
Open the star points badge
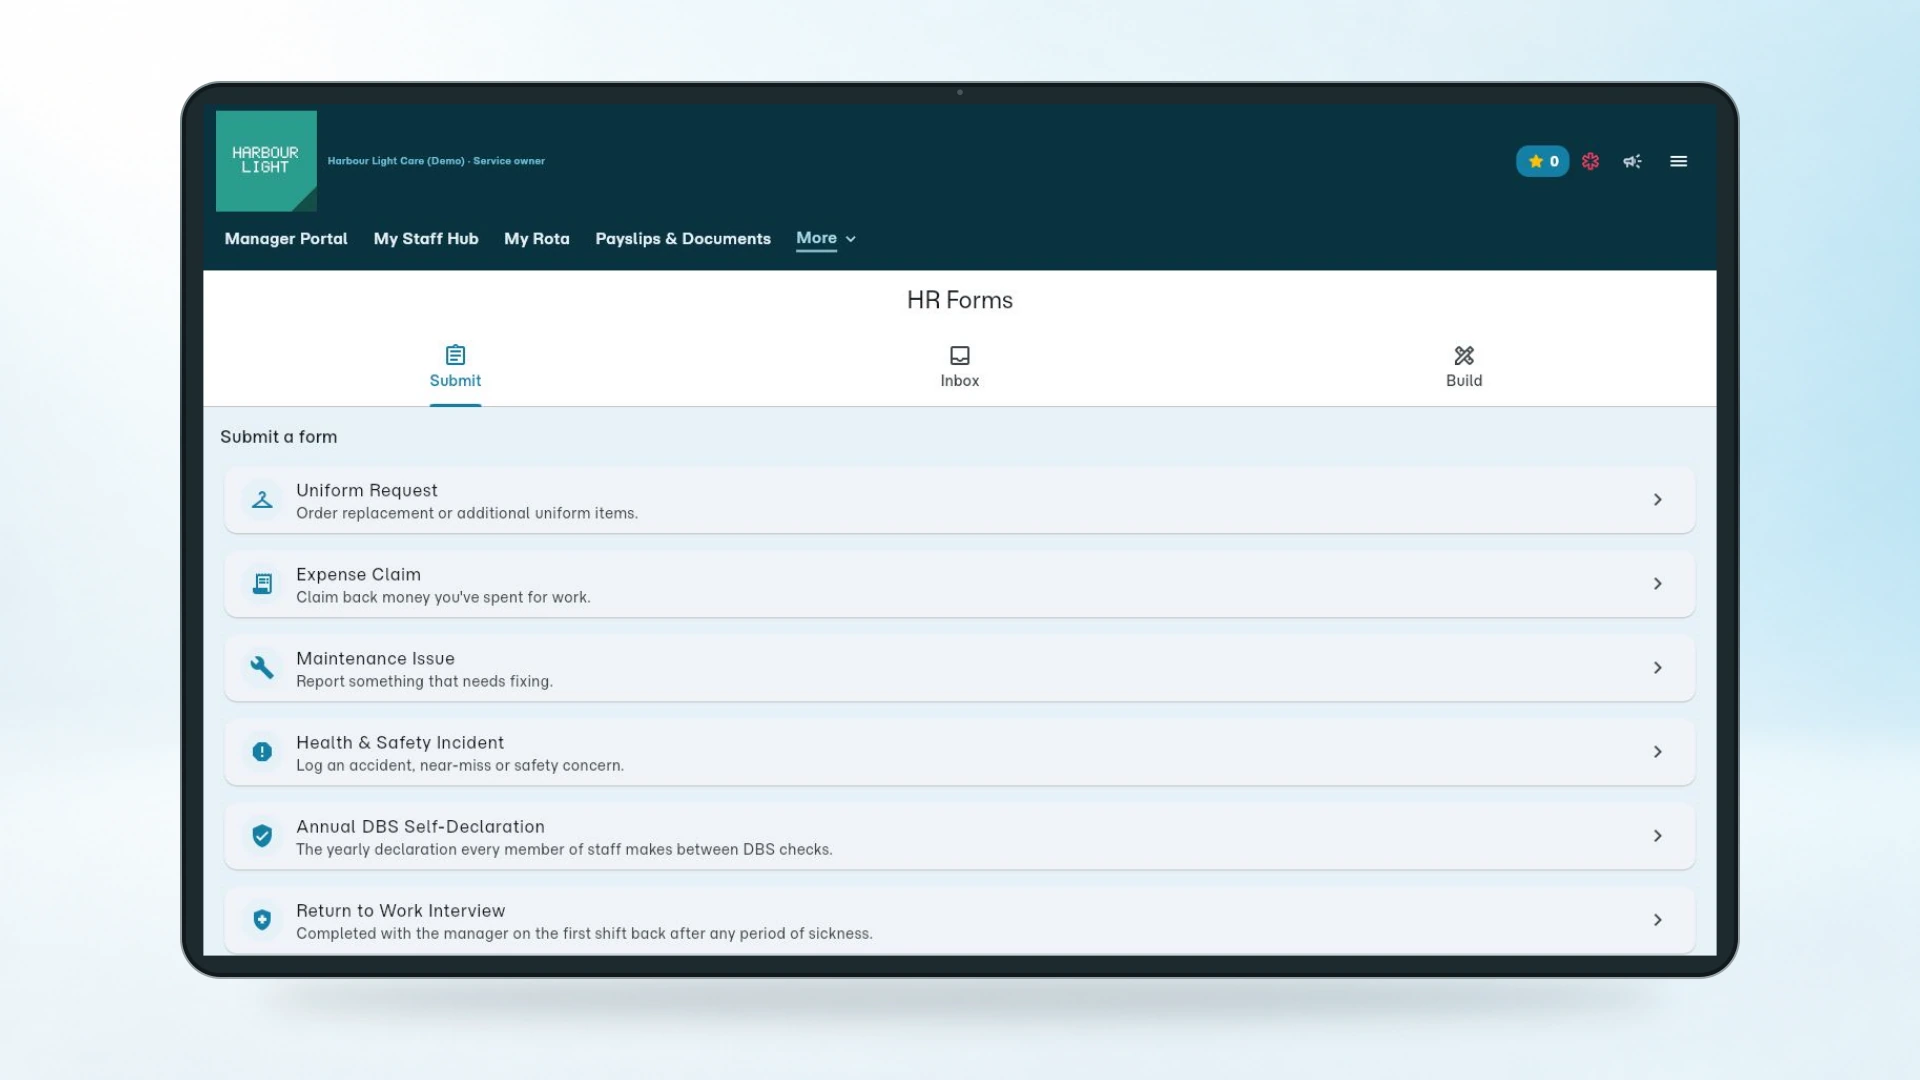(1542, 161)
